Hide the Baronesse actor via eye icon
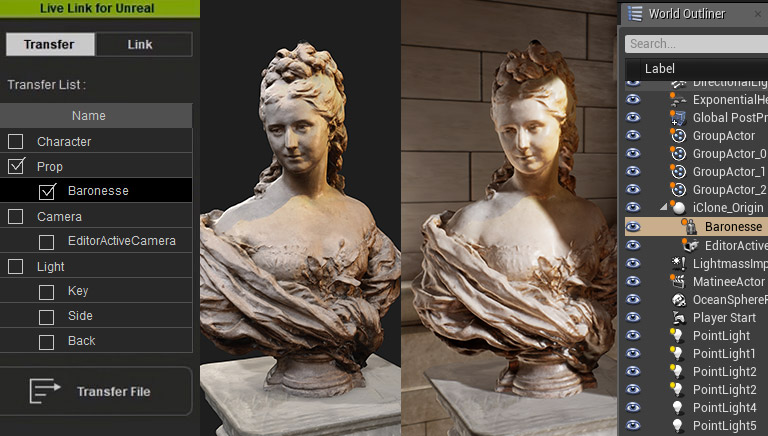The image size is (768, 436). [633, 226]
